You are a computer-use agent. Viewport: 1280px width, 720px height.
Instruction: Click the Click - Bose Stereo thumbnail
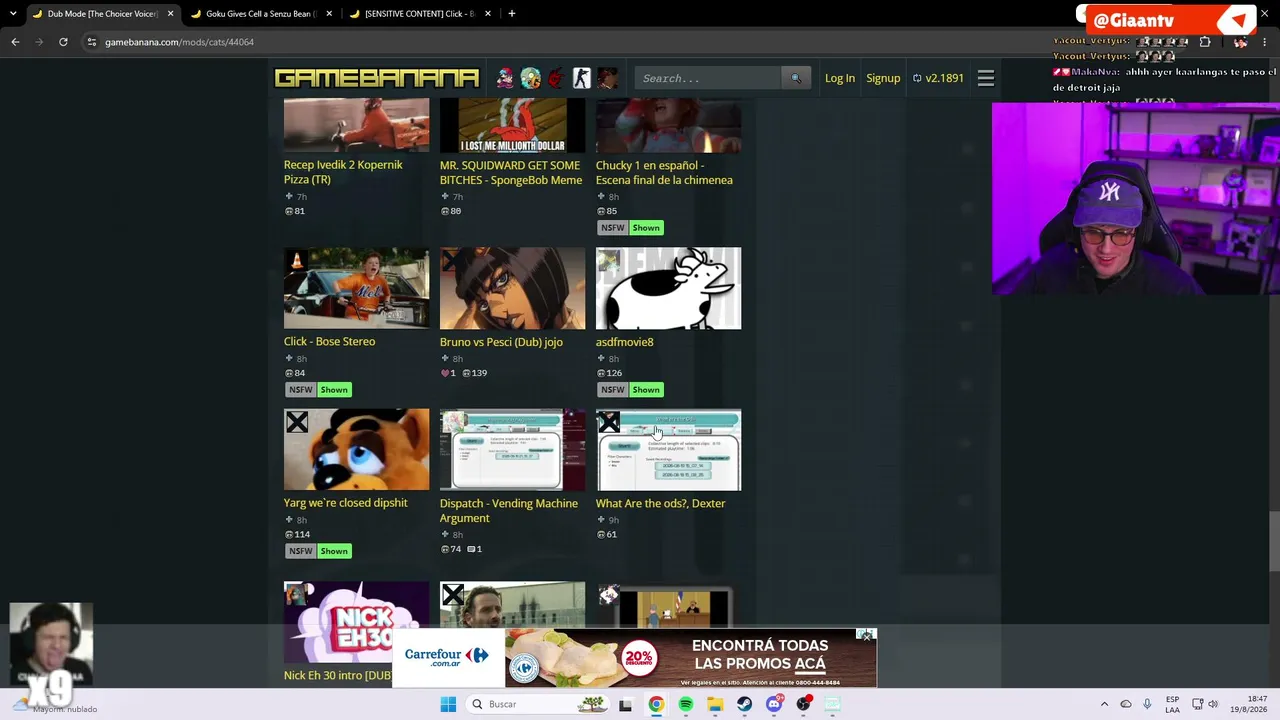click(356, 288)
